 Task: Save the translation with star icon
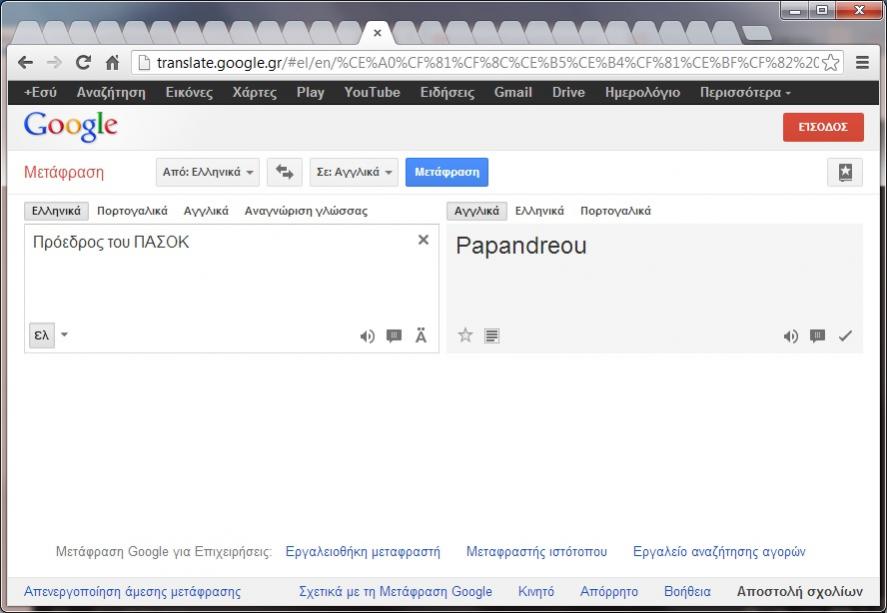point(465,335)
